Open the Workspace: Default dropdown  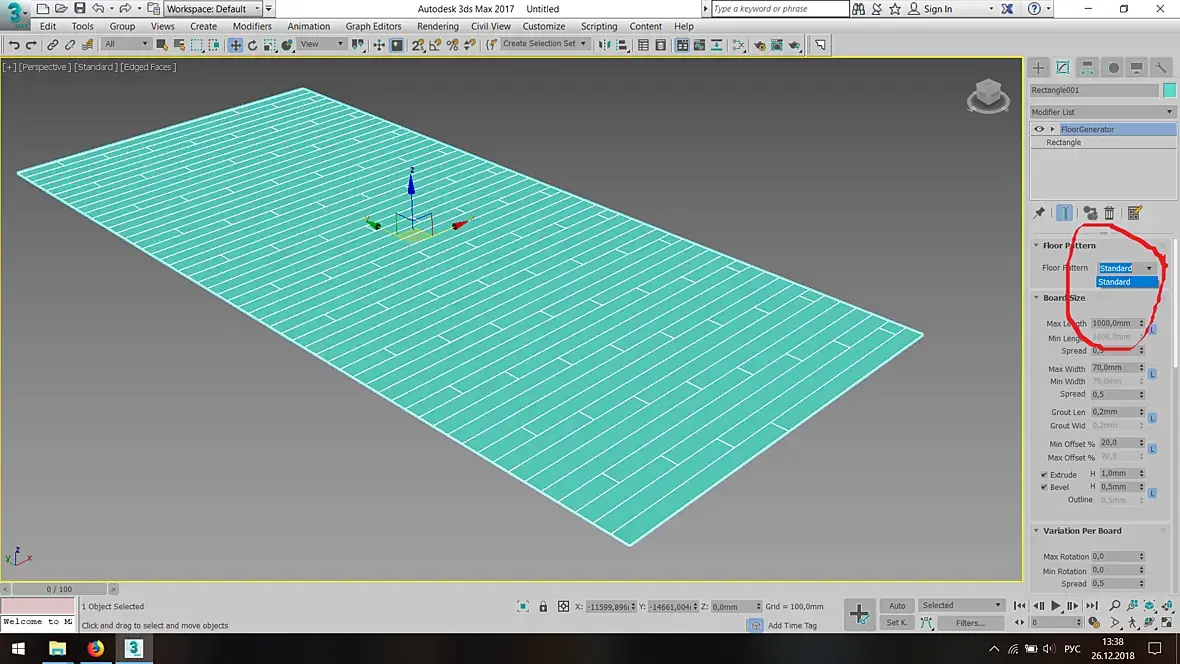click(x=212, y=9)
